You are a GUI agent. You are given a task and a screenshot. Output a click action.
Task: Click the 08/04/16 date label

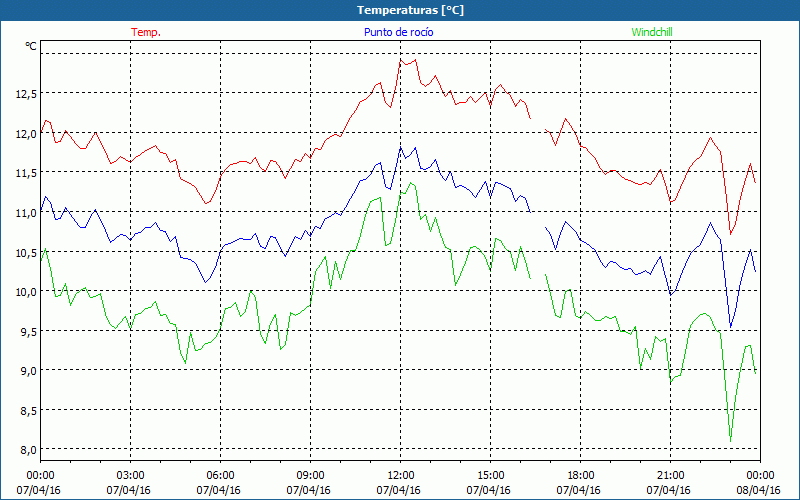click(758, 490)
